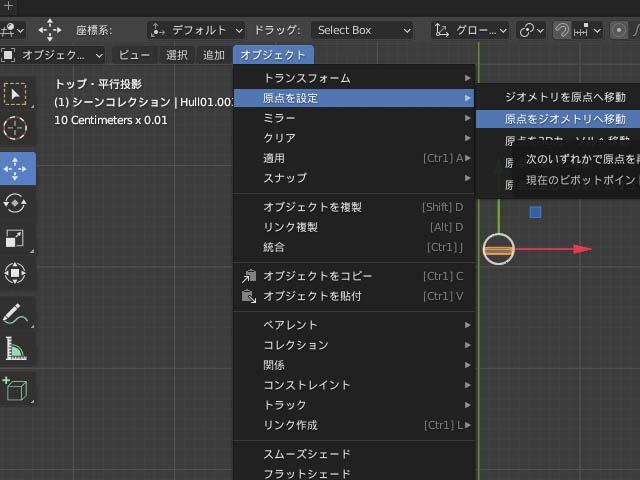The height and width of the screenshot is (480, 640).
Task: Close the オブジェクト menu header
Action: (273, 55)
